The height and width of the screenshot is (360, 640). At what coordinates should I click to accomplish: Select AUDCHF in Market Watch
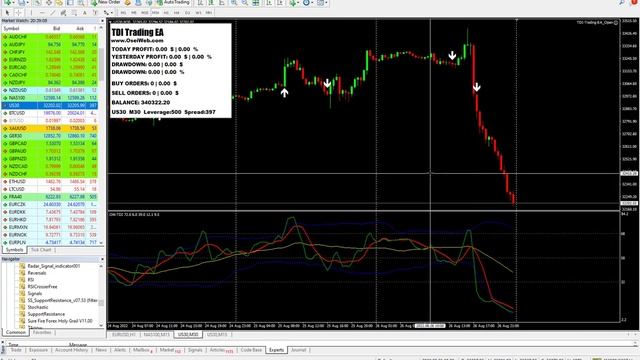pyautogui.click(x=50, y=37)
